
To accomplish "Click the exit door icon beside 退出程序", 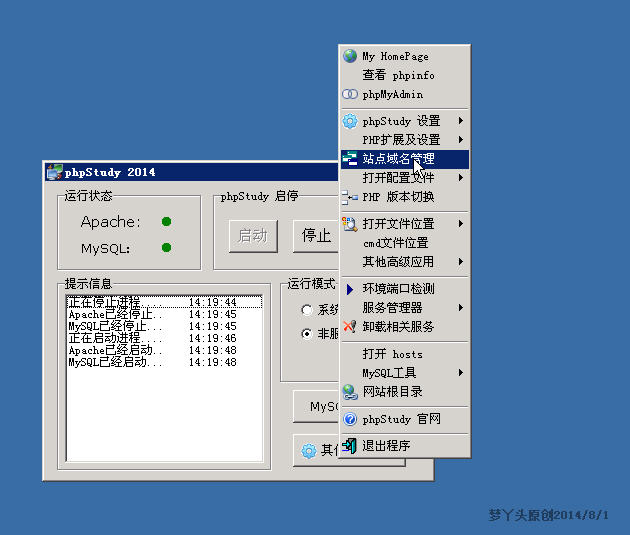I will (349, 446).
